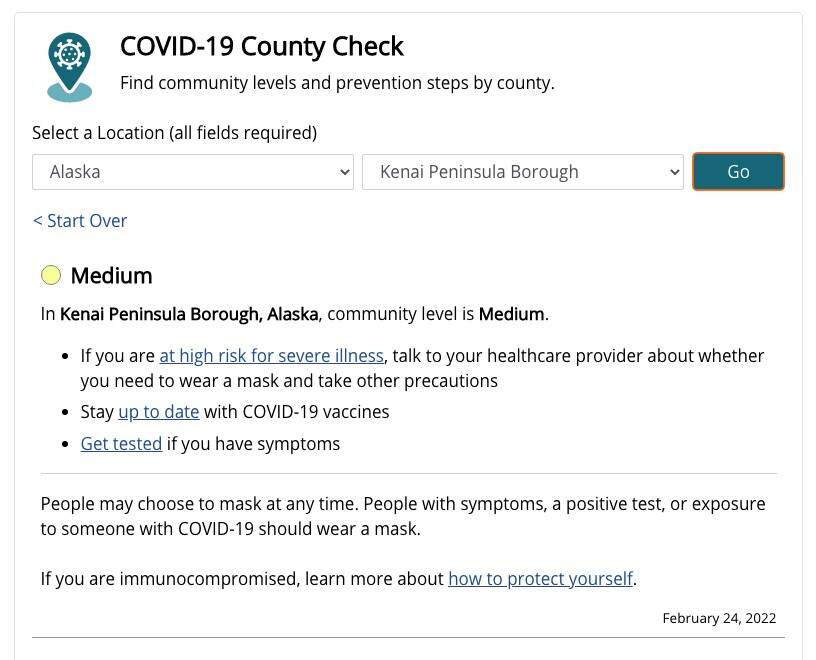
Task: Click bold Kenai Peninsula Borough, Alaska text
Action: (x=189, y=314)
